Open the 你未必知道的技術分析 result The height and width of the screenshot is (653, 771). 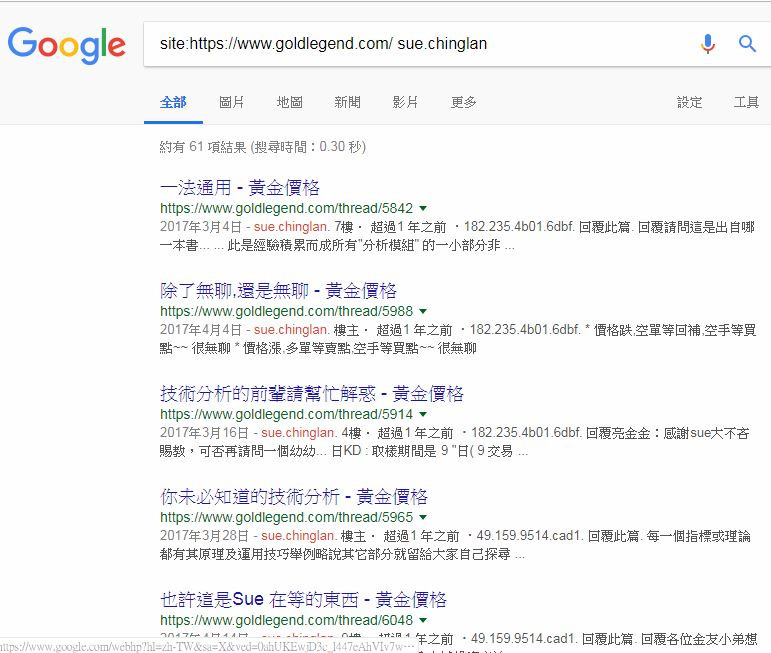294,496
